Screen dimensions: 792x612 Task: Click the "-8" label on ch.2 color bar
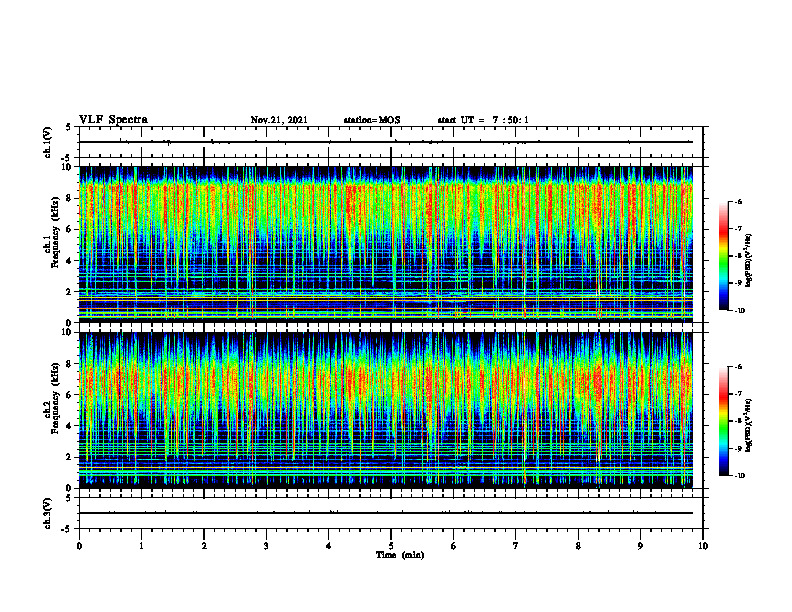click(x=738, y=421)
